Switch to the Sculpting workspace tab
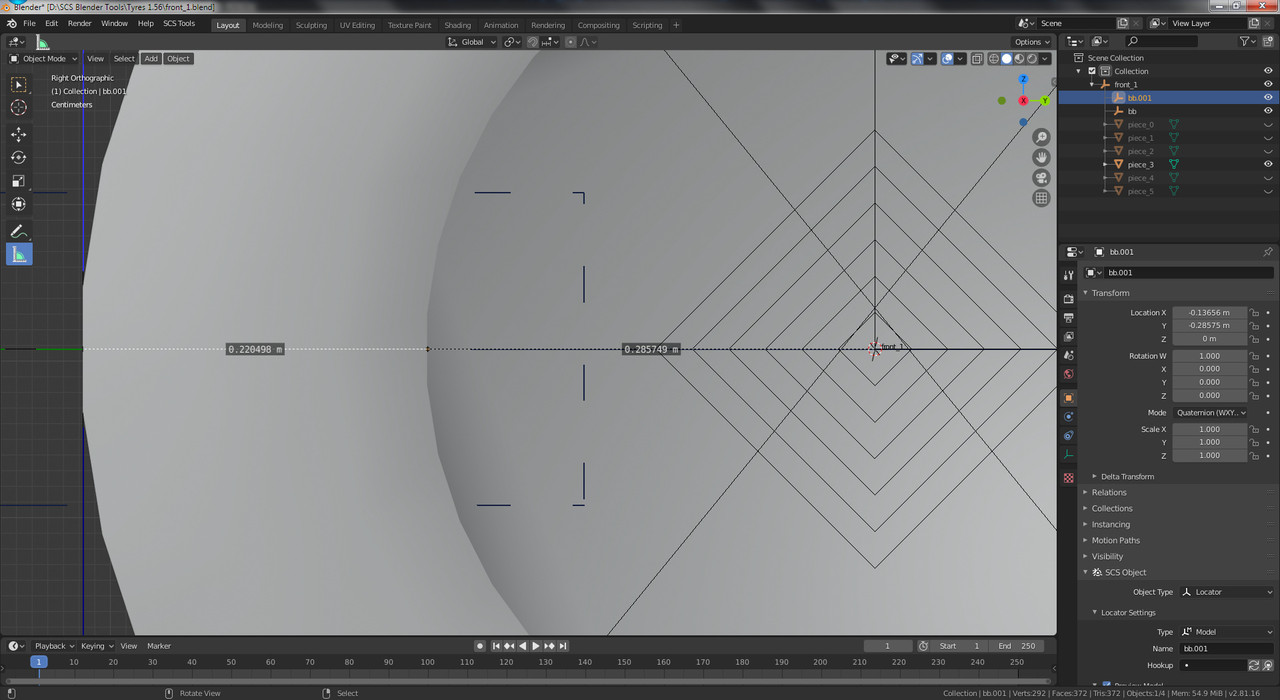1280x700 pixels. pyautogui.click(x=311, y=25)
